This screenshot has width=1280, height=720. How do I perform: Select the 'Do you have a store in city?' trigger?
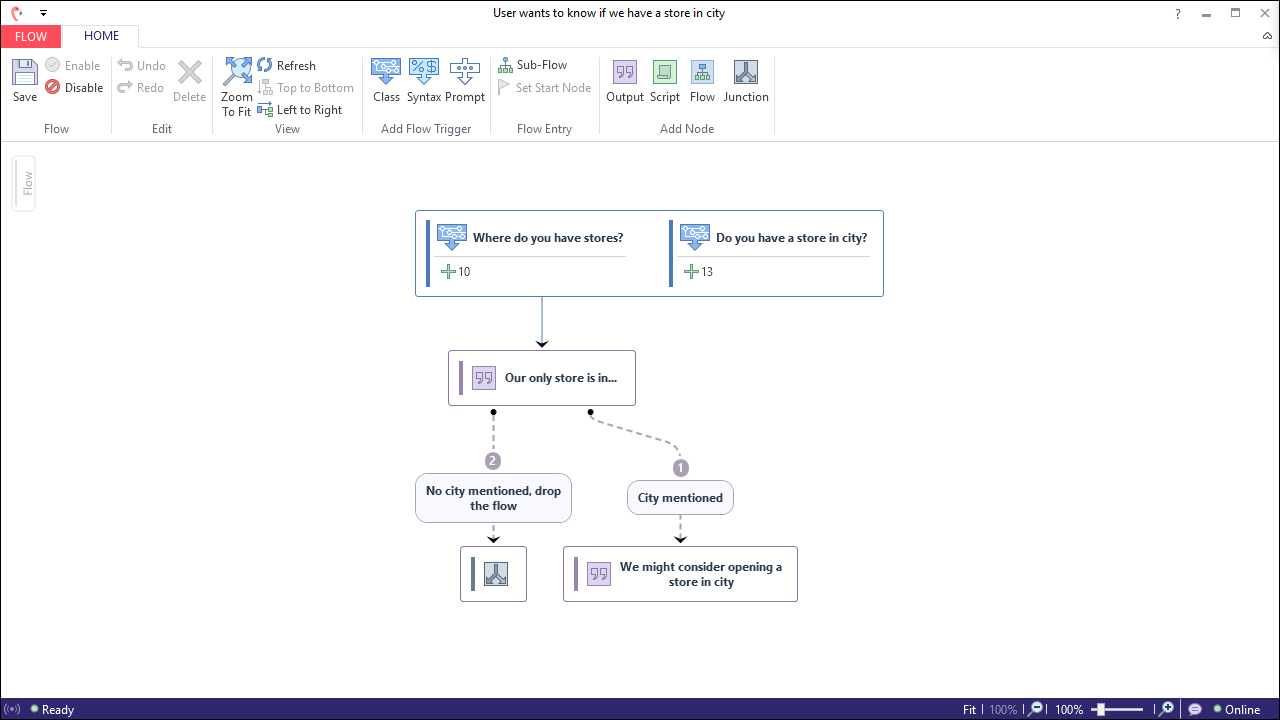(x=772, y=254)
